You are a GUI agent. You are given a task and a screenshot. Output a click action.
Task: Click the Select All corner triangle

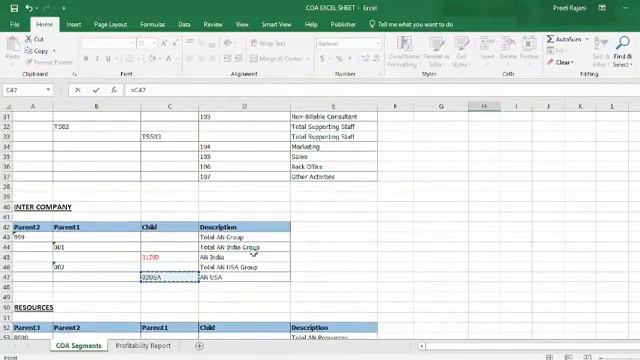tap(8, 107)
